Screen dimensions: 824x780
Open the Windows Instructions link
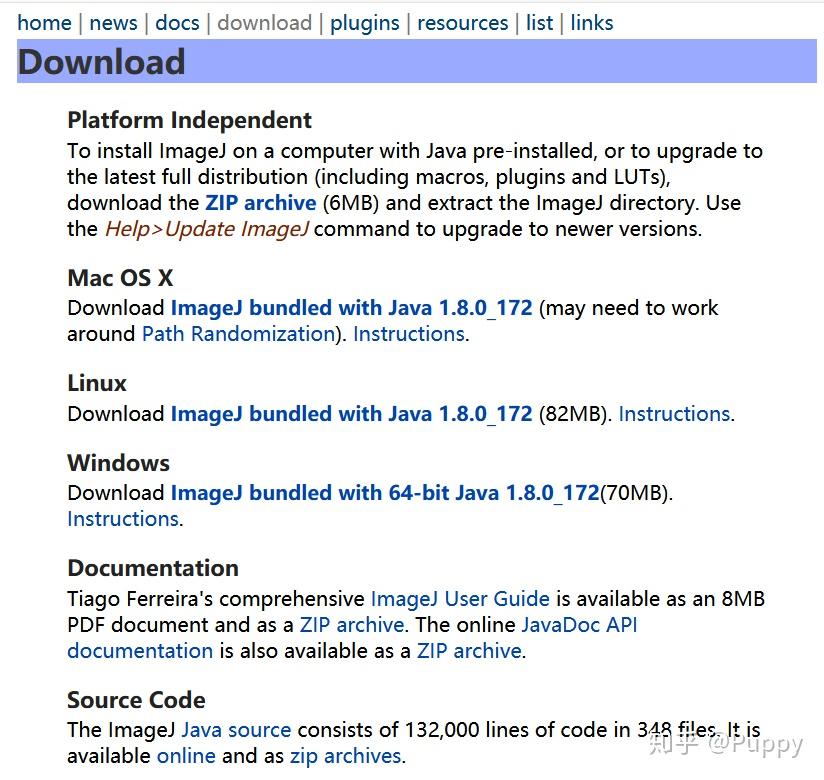point(123,519)
